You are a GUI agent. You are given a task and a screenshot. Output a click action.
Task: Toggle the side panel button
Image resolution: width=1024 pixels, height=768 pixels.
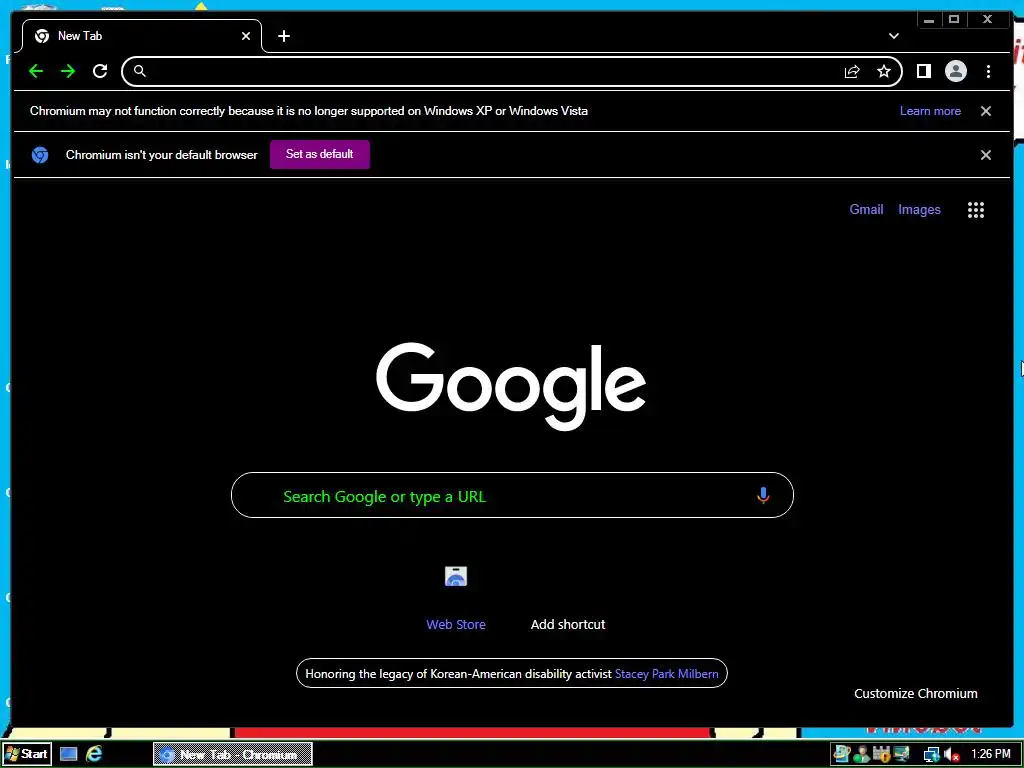(x=923, y=71)
